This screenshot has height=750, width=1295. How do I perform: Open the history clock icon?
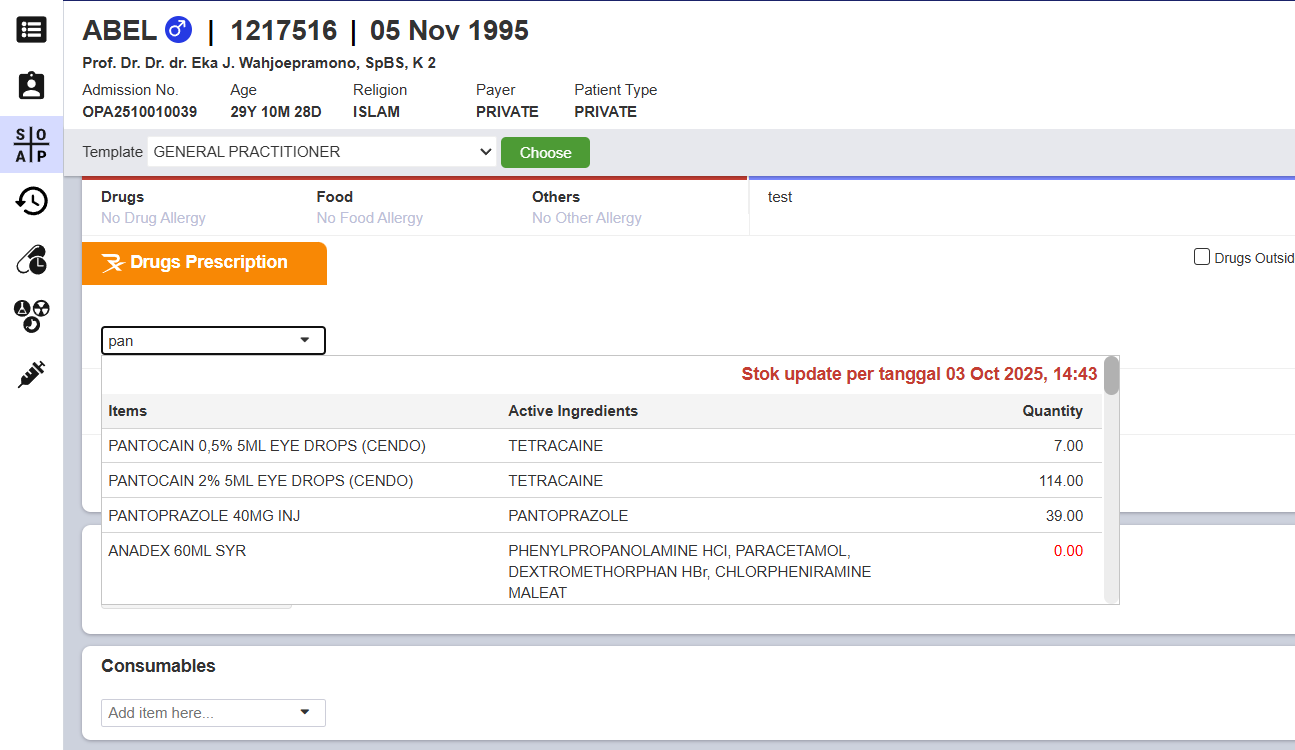click(x=31, y=202)
